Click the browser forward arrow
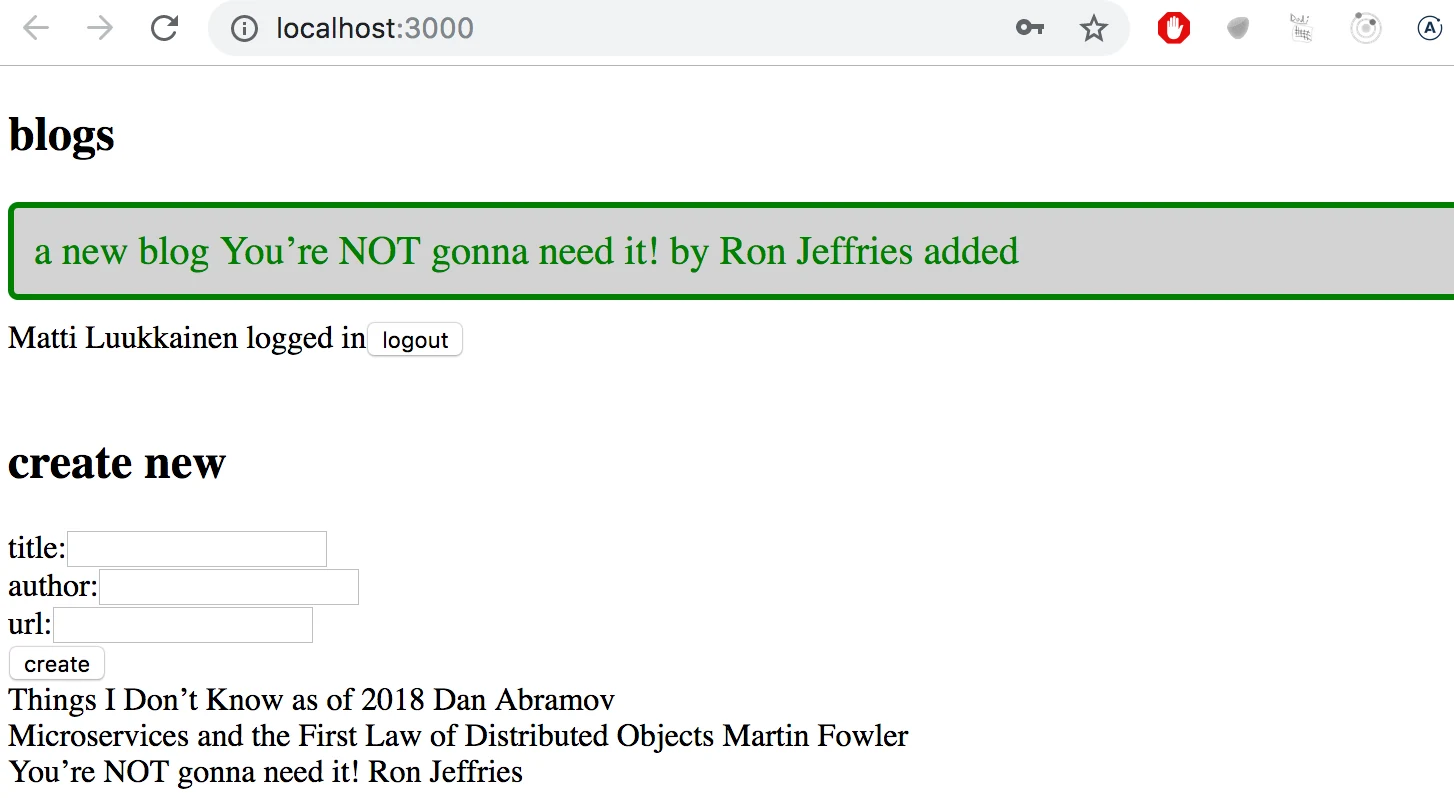The width and height of the screenshot is (1454, 798). tap(100, 29)
